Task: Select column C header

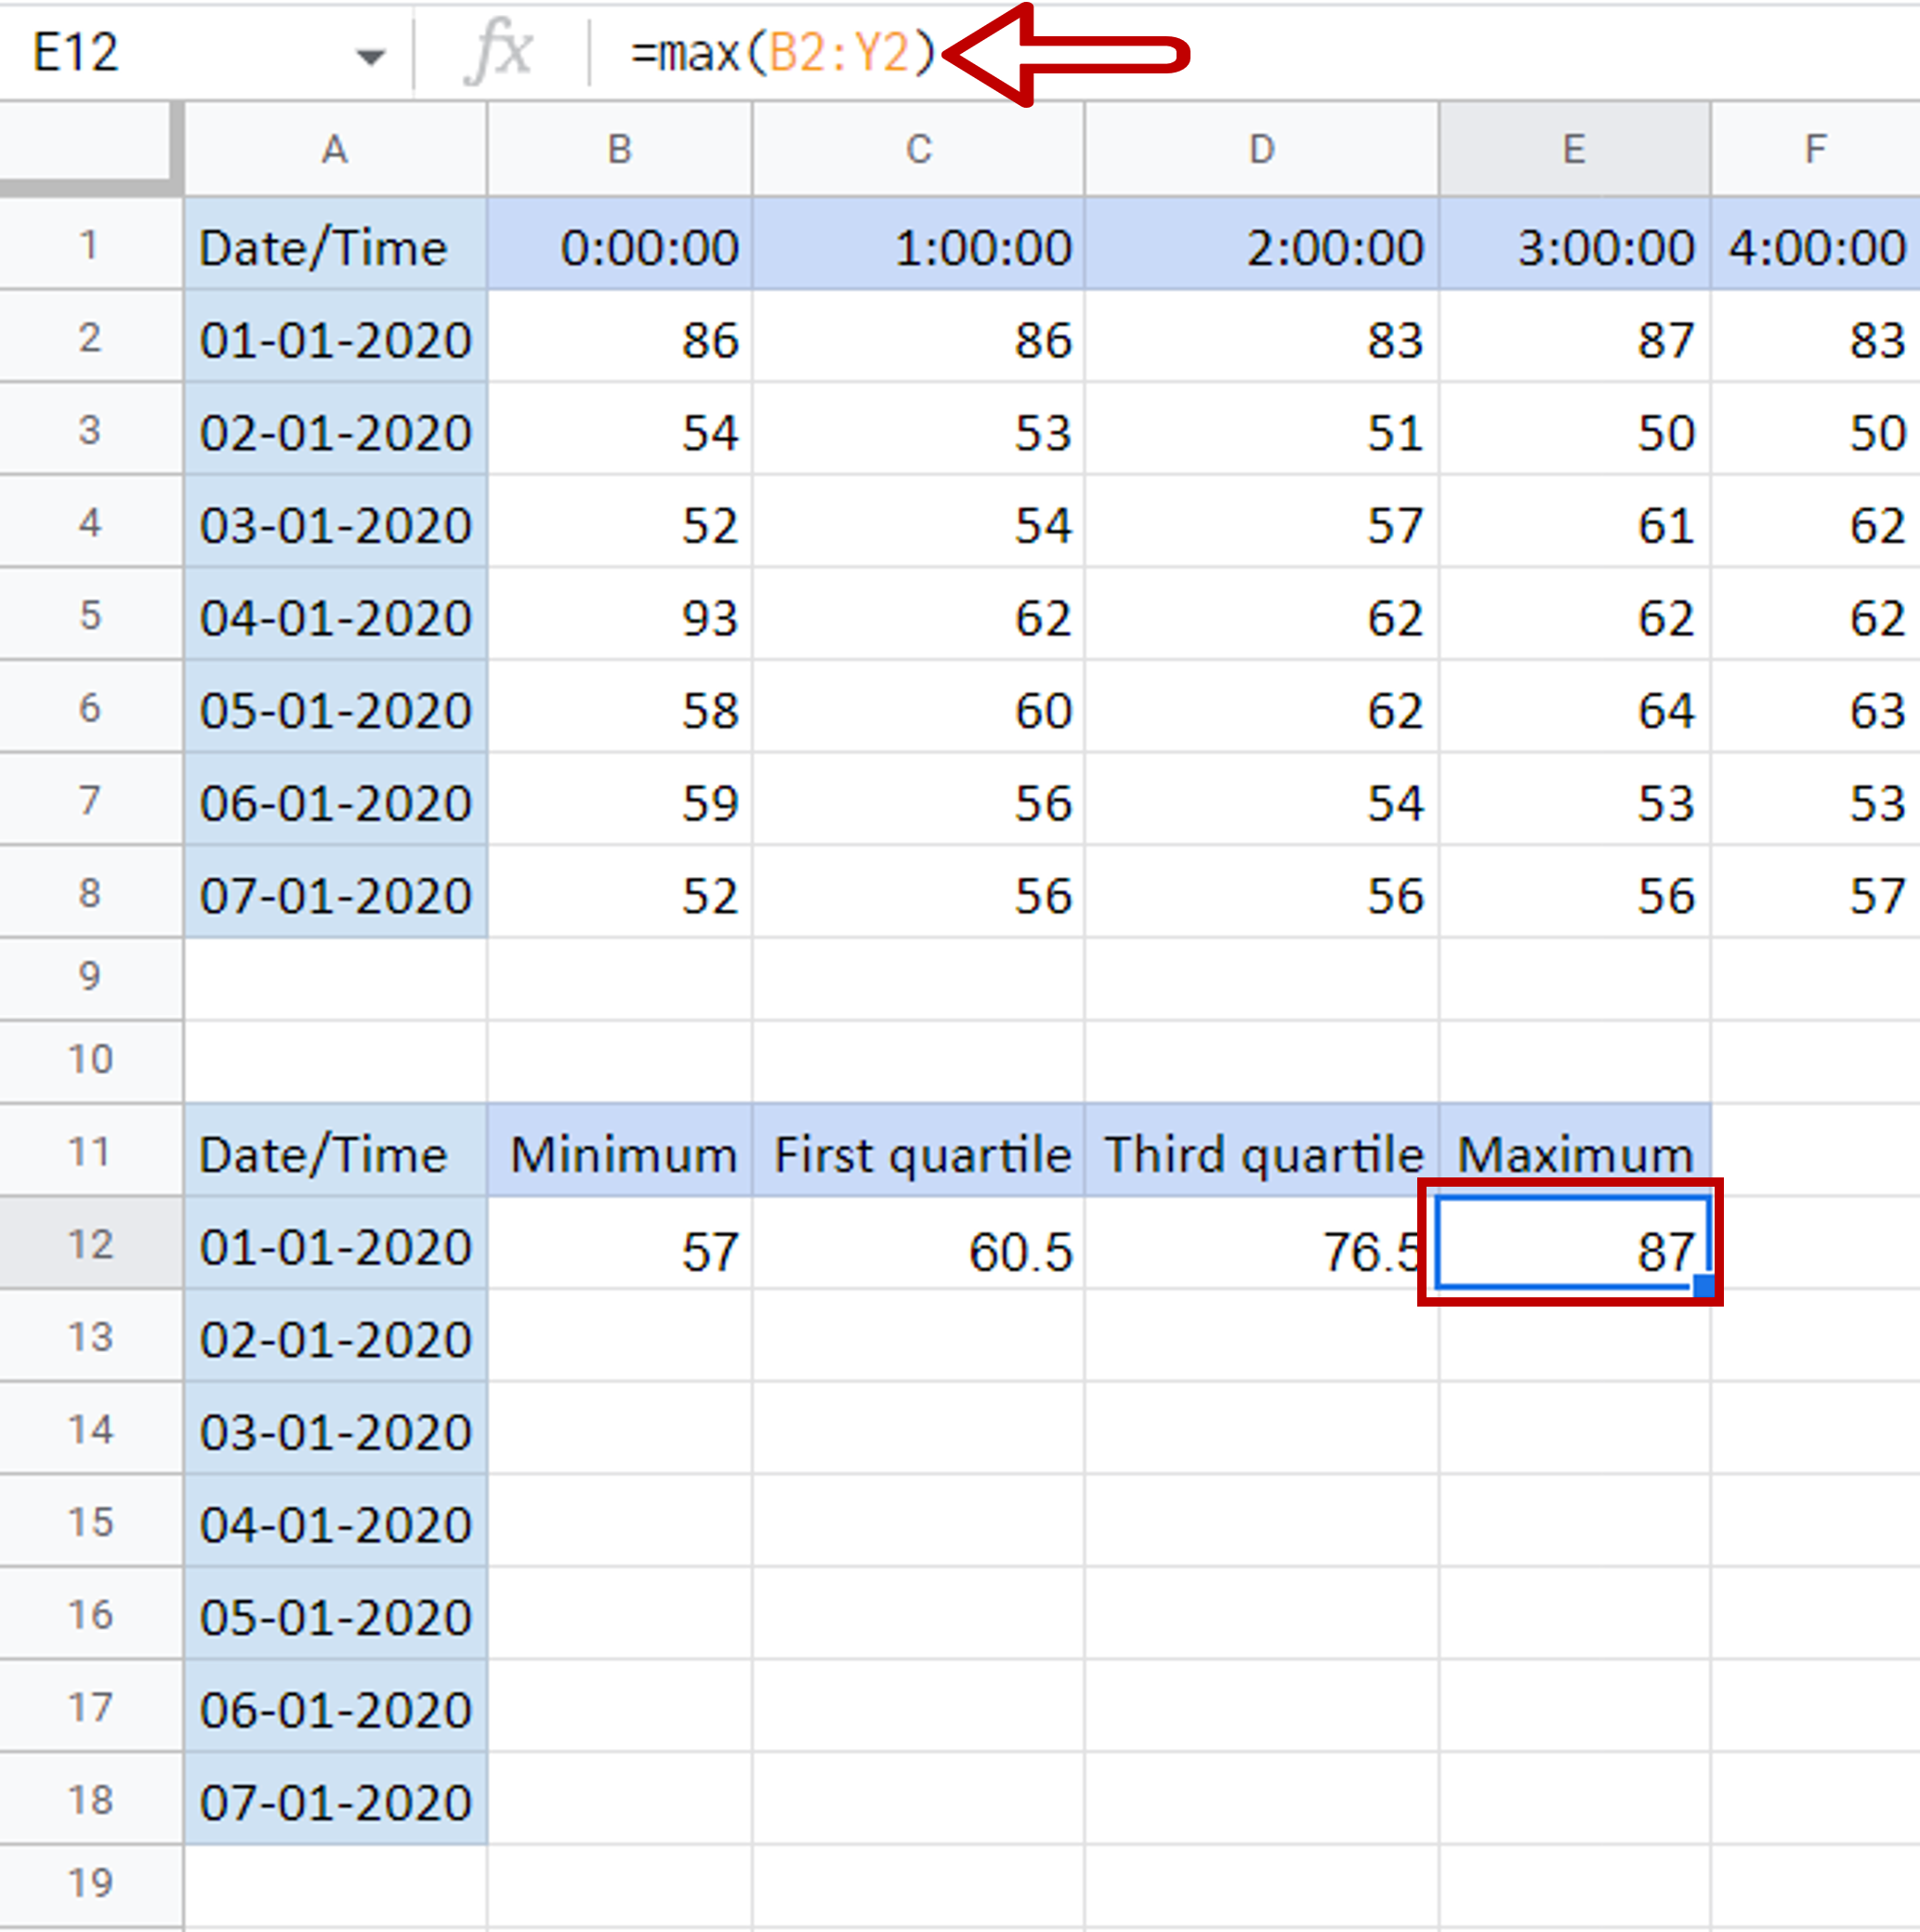Action: coord(918,149)
